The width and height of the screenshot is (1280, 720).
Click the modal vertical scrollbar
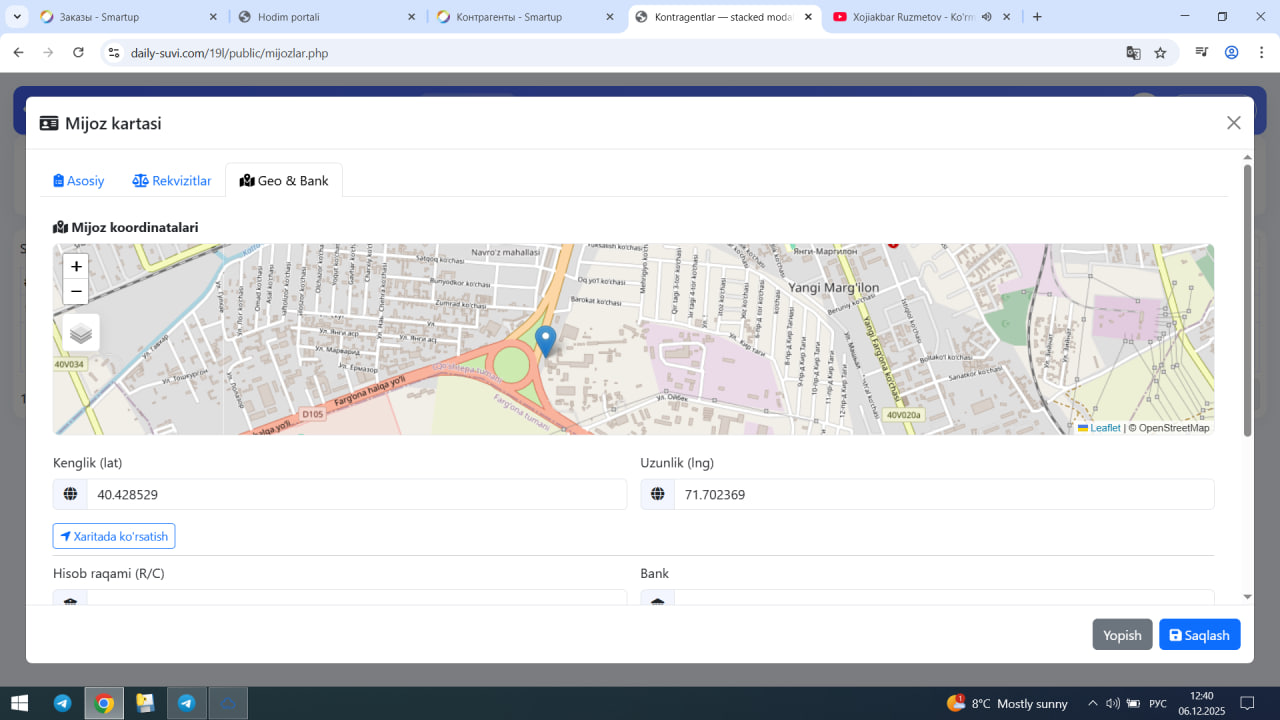1247,300
